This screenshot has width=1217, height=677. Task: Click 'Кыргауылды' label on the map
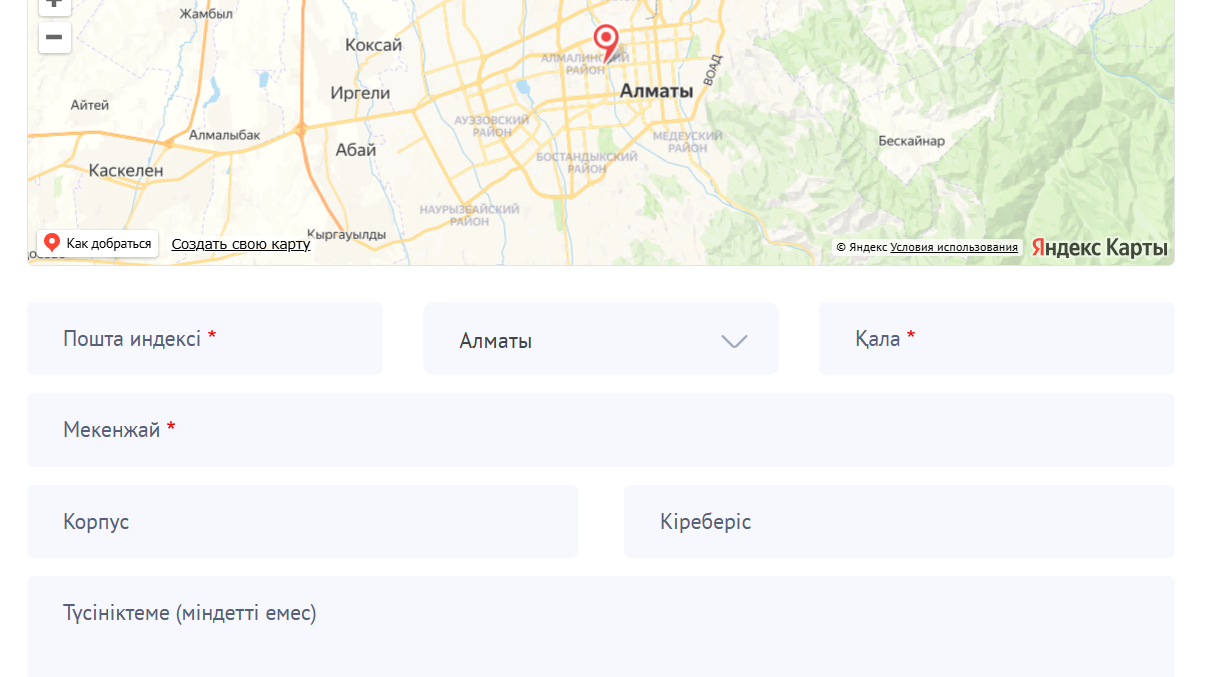click(346, 234)
